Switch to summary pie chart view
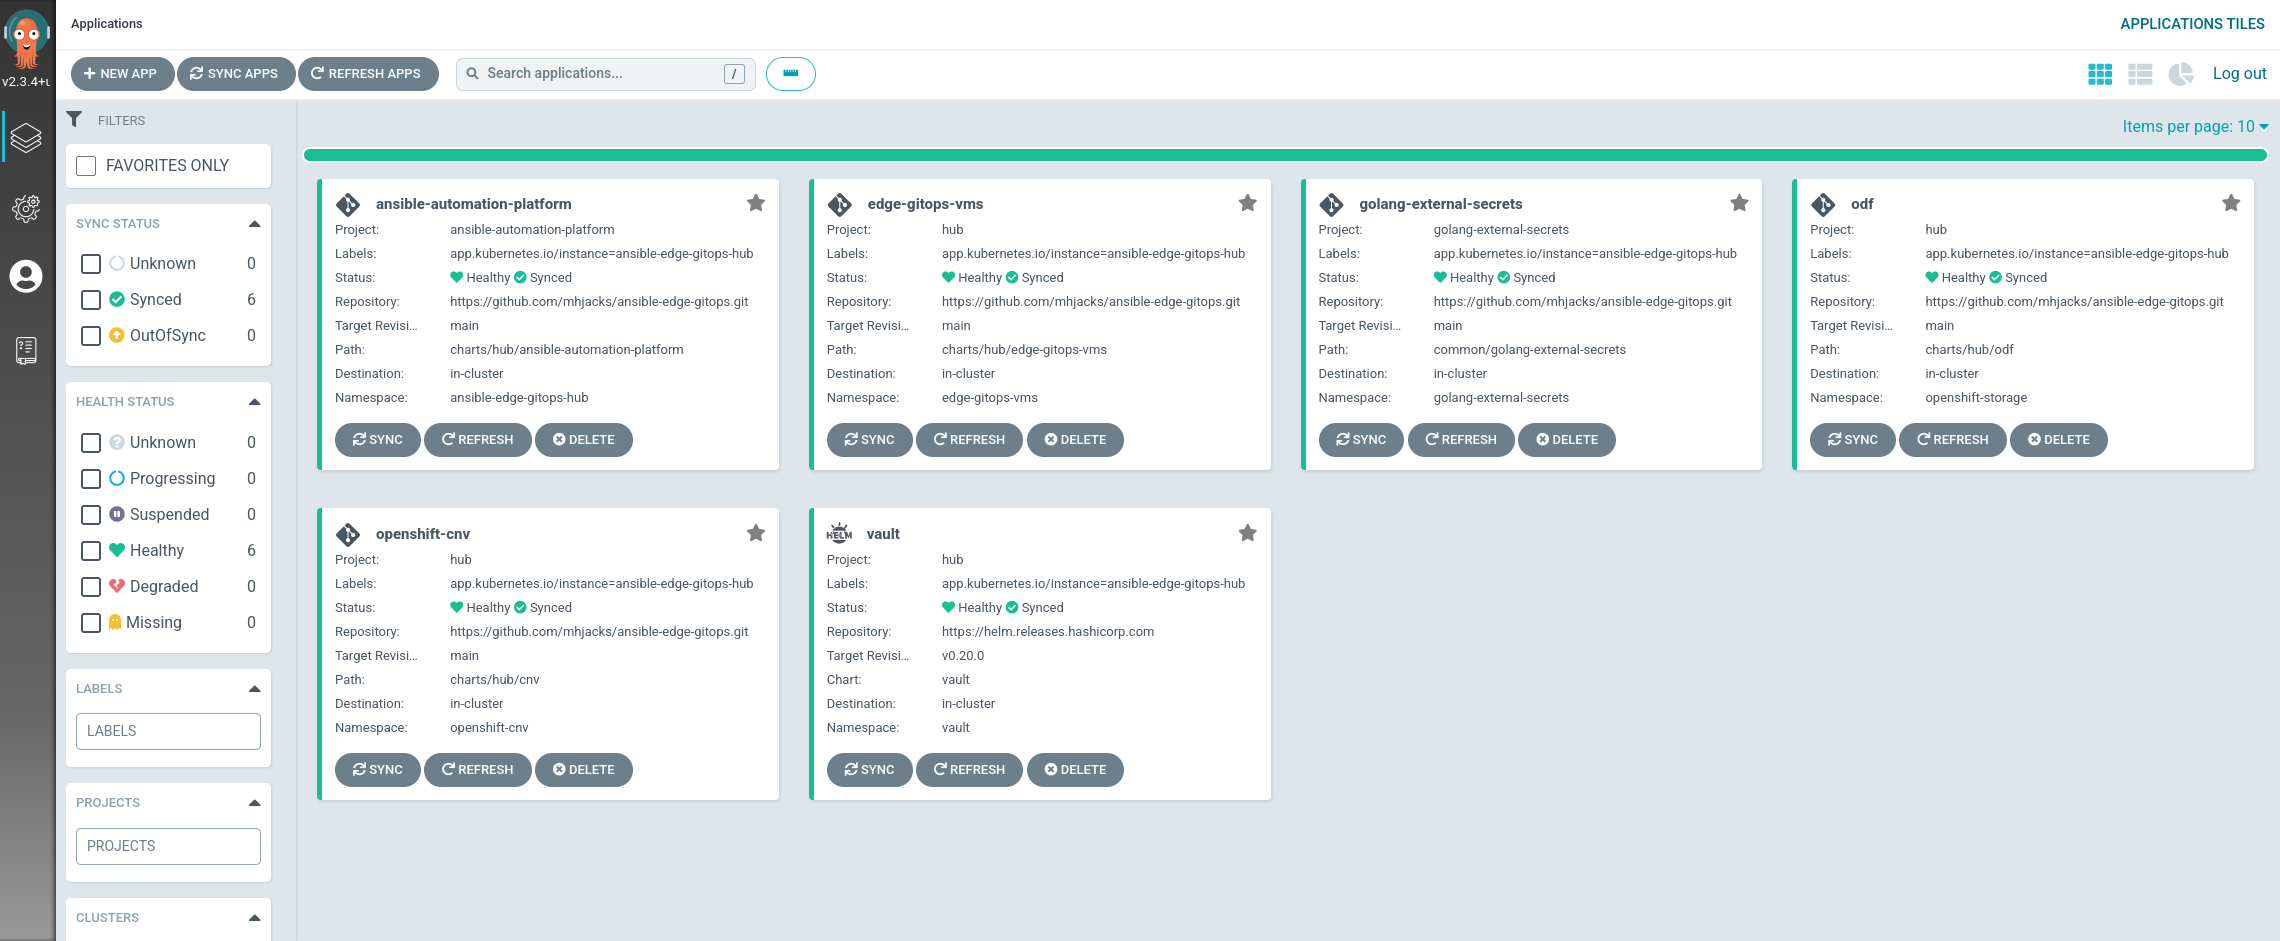 [x=2181, y=74]
